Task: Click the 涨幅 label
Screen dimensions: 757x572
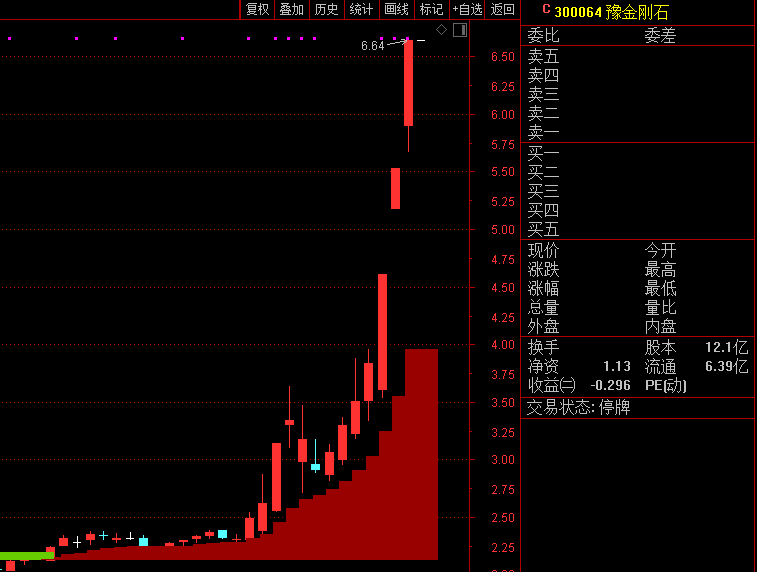Action: (x=543, y=289)
